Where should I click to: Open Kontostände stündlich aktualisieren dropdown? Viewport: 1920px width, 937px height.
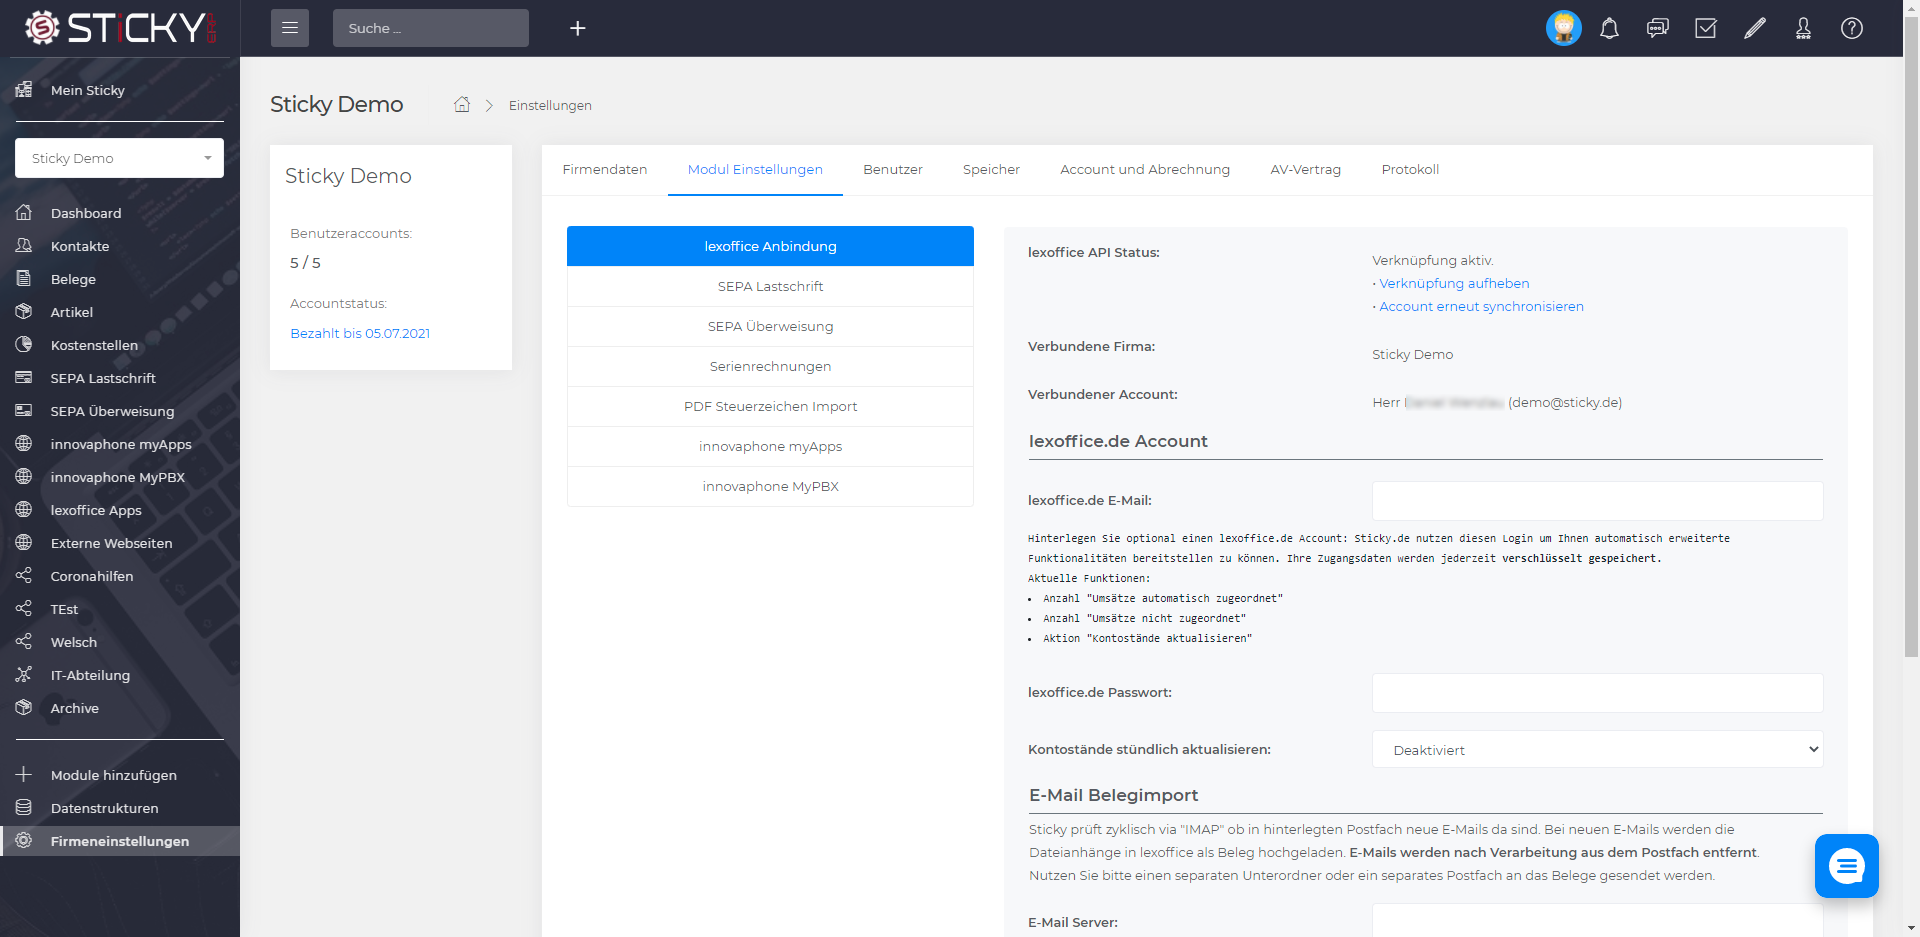tap(1597, 749)
